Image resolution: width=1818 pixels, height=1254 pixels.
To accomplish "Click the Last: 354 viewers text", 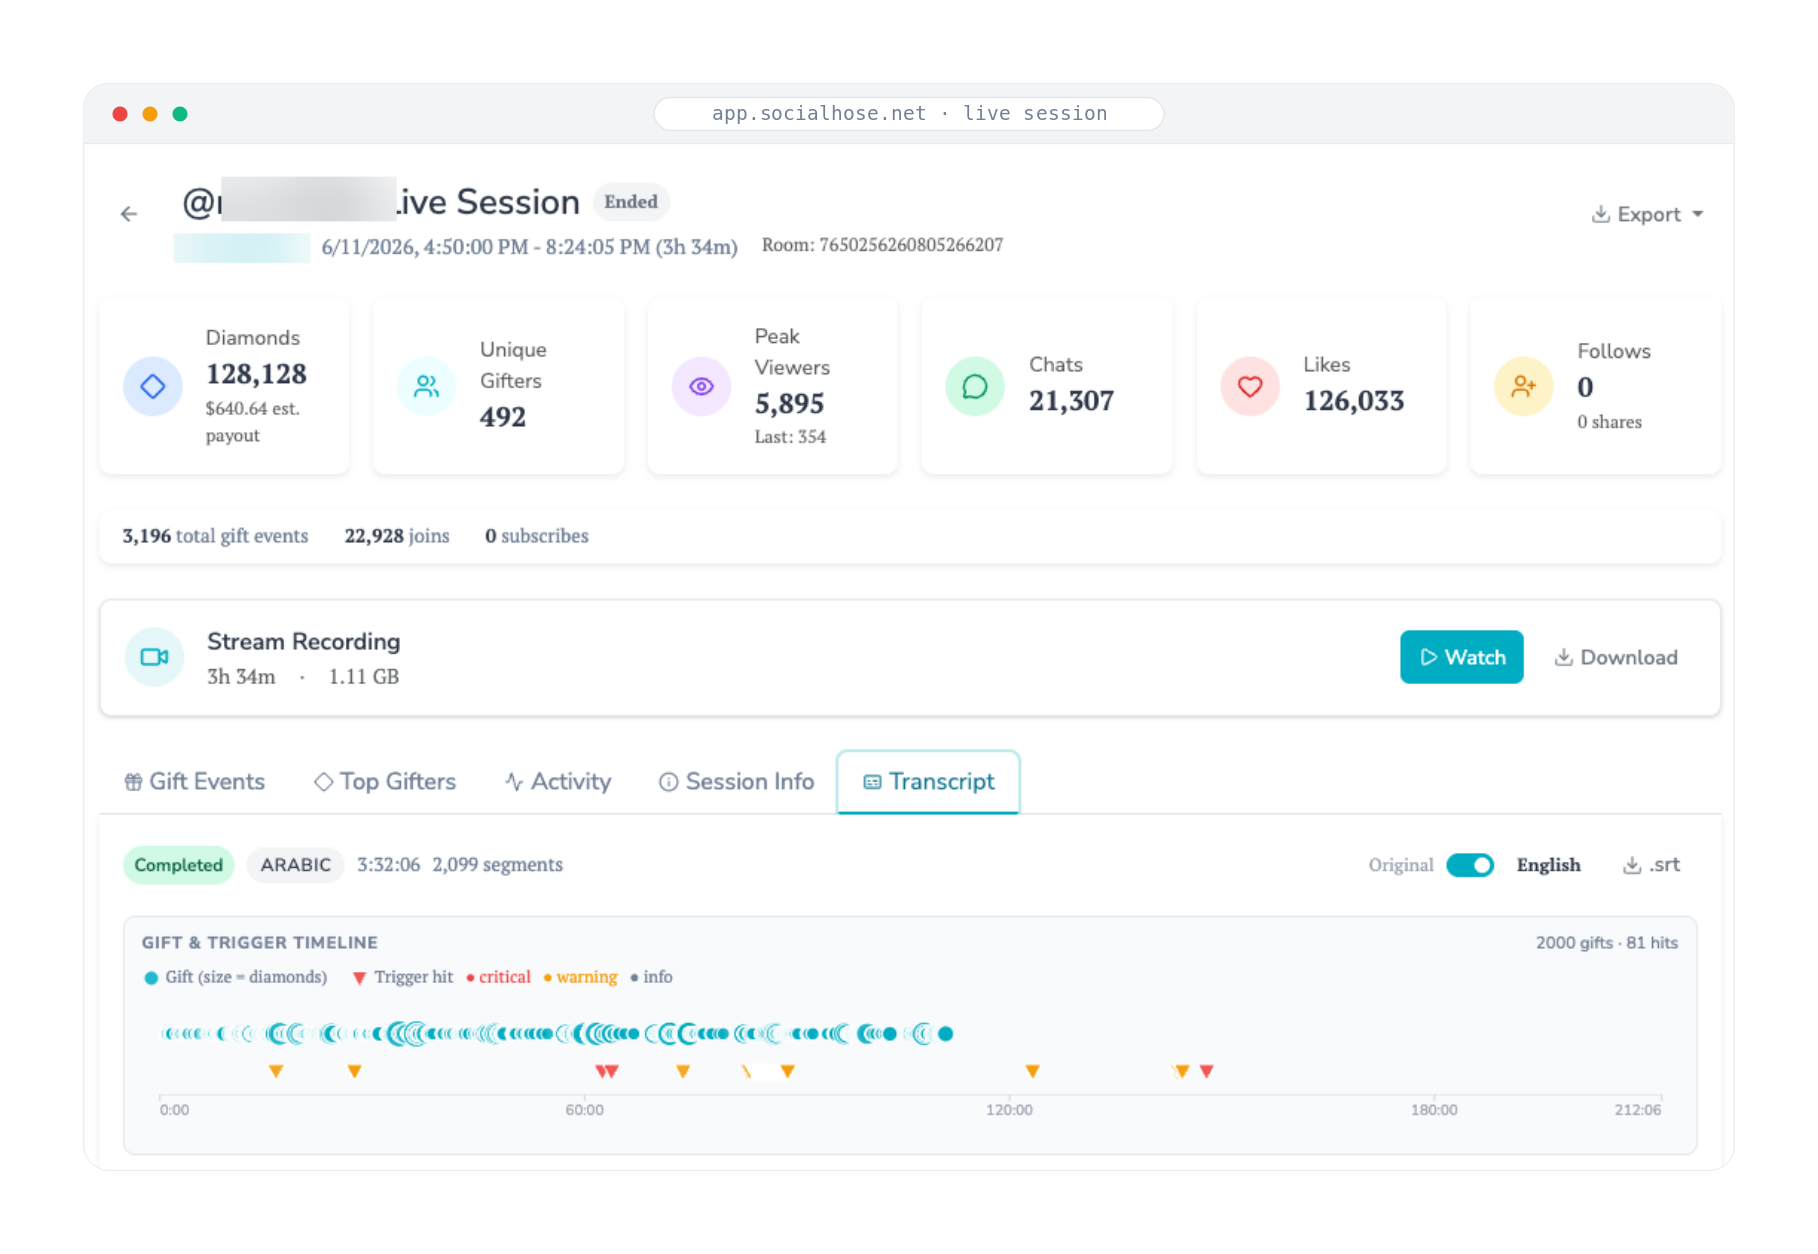I will 790,437.
